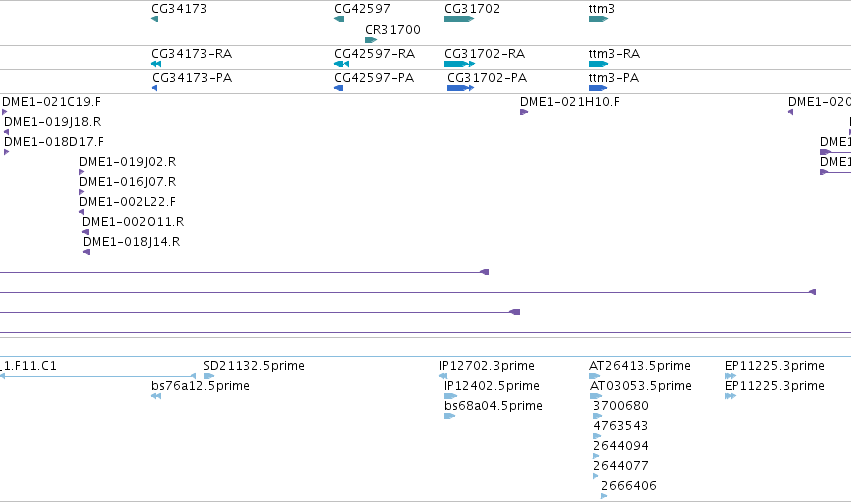Select the bs68a04.5prime EST

pos(449,416)
